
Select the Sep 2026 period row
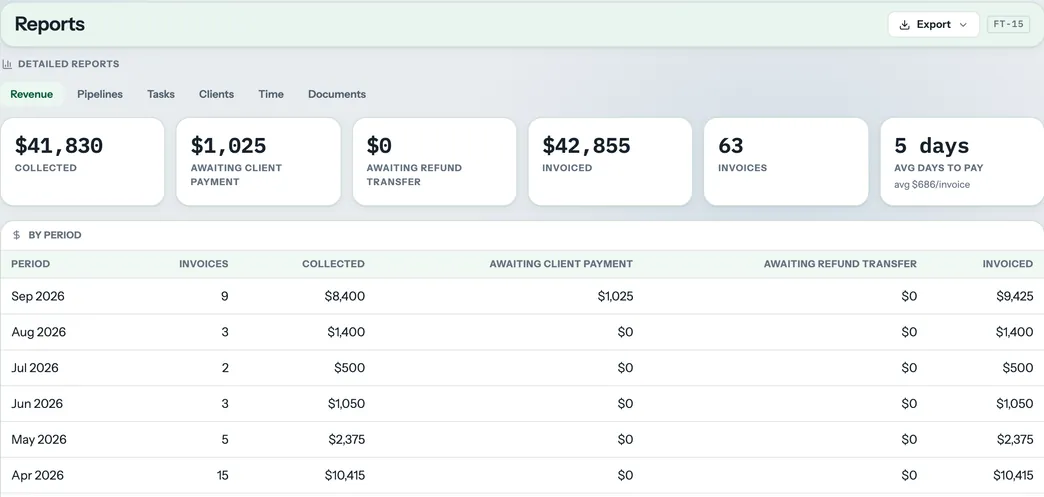click(522, 296)
